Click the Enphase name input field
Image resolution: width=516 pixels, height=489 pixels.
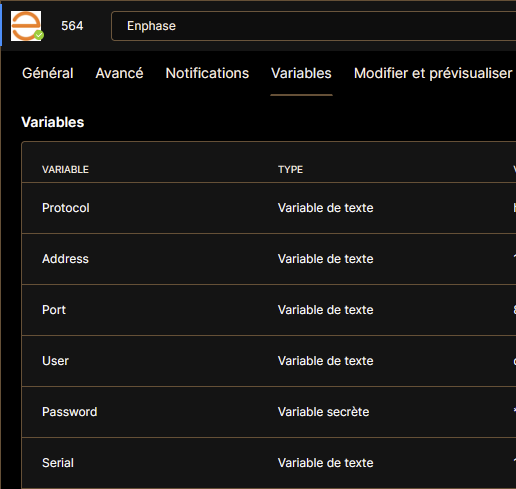pyautogui.click(x=313, y=26)
